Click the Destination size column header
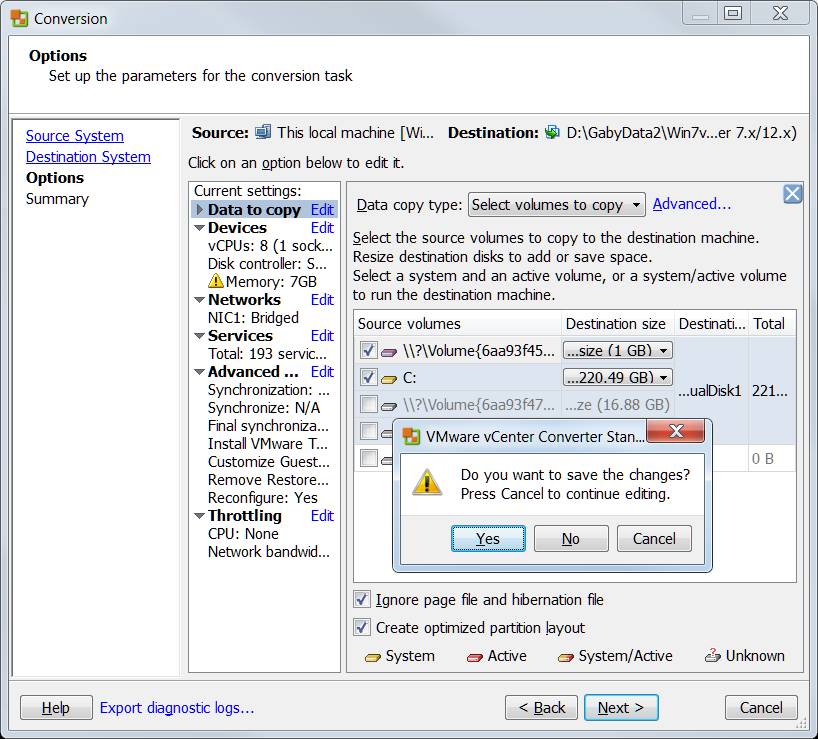This screenshot has height=739, width=818. tap(618, 324)
